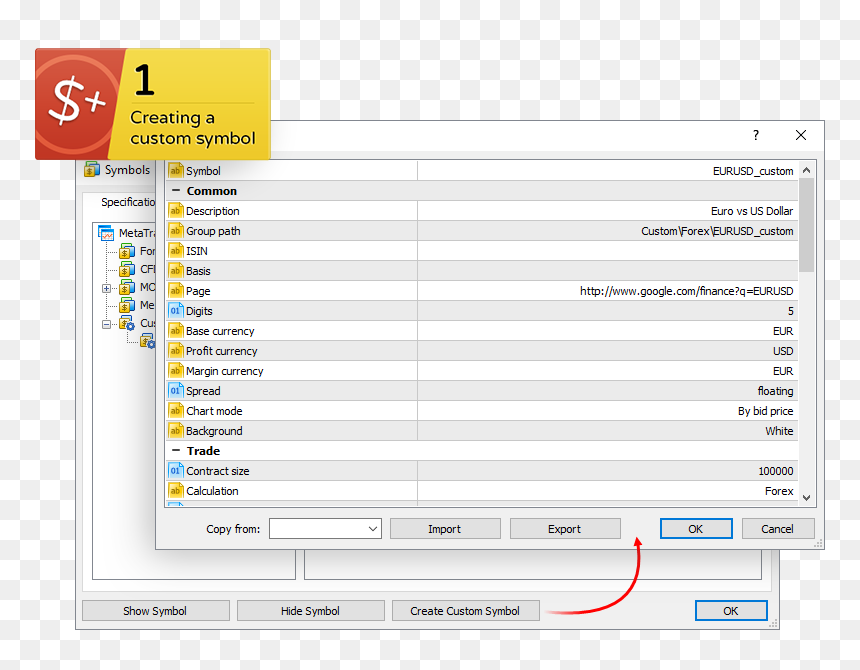Select the MC... group icon in Symbols tree
860x670 pixels.
tap(127, 287)
